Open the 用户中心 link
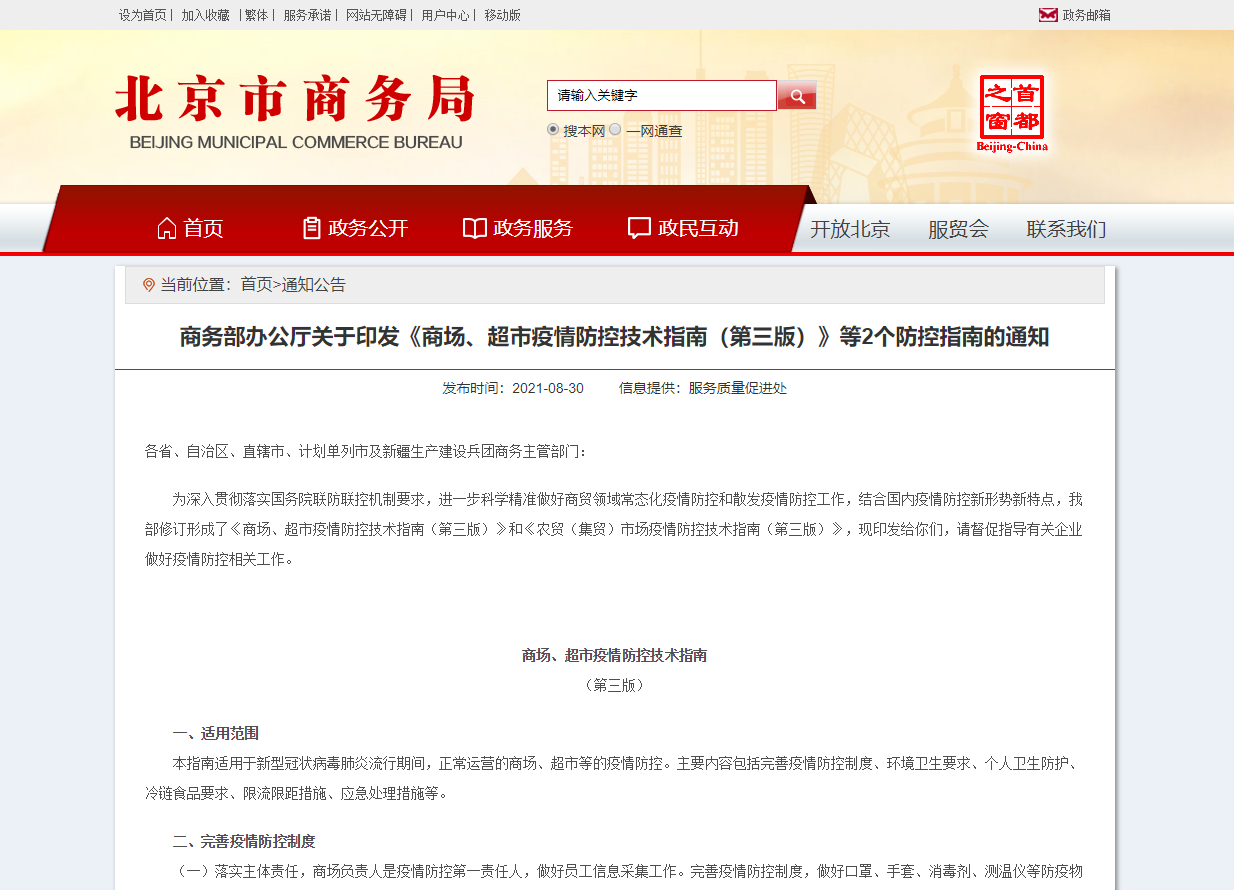 445,15
